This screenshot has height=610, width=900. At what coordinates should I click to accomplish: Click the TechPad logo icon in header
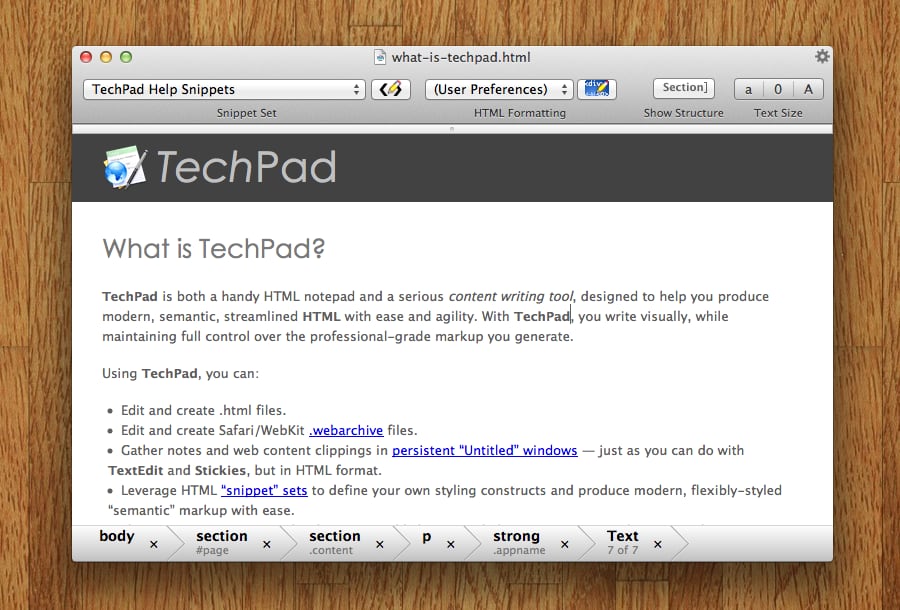tap(126, 168)
